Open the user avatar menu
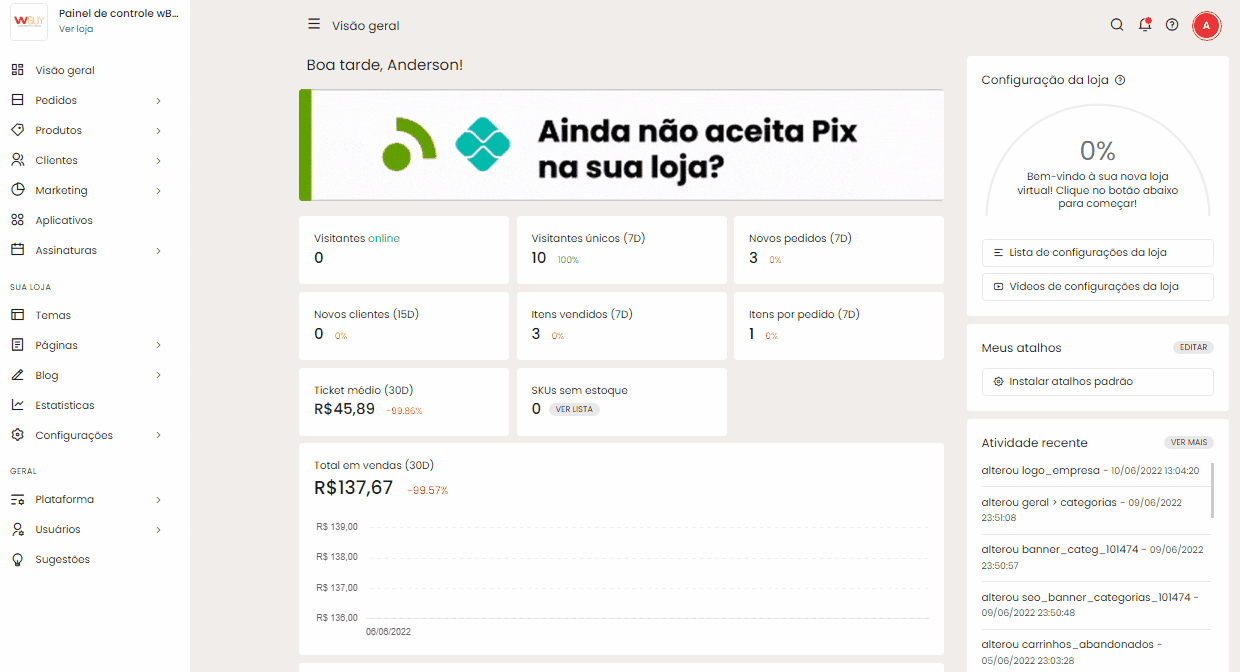The image size is (1240, 672). point(1206,25)
